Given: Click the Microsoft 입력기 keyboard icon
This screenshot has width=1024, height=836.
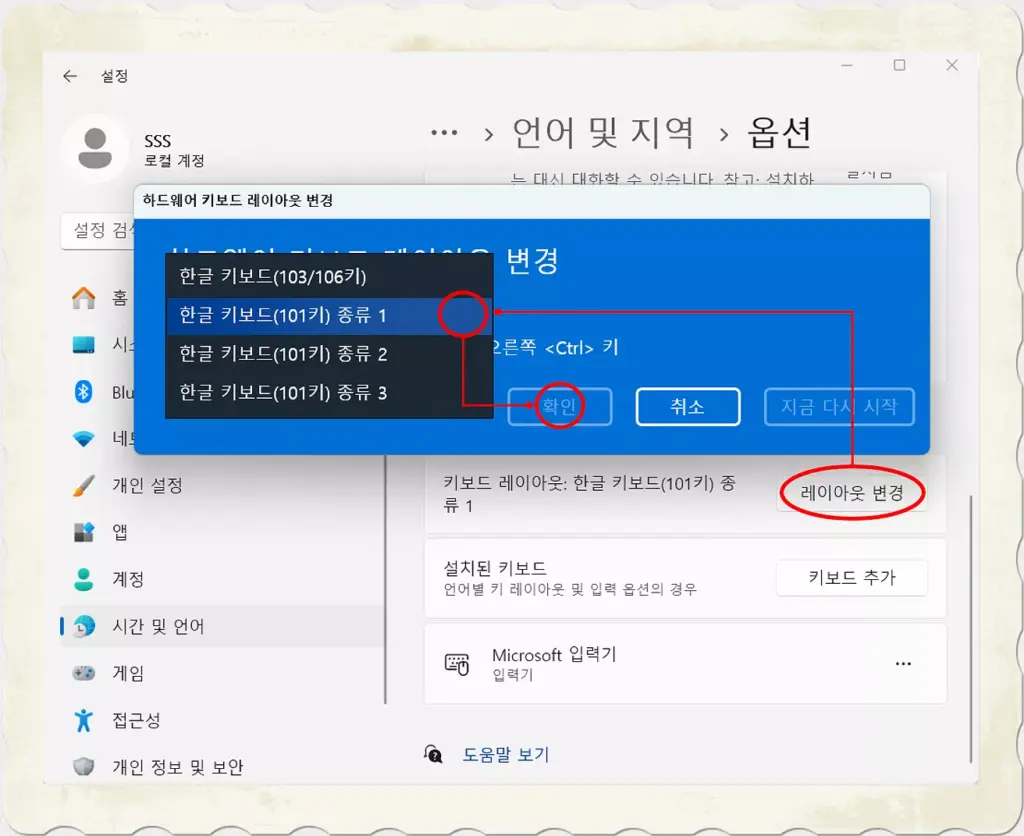Looking at the screenshot, I should pyautogui.click(x=454, y=663).
